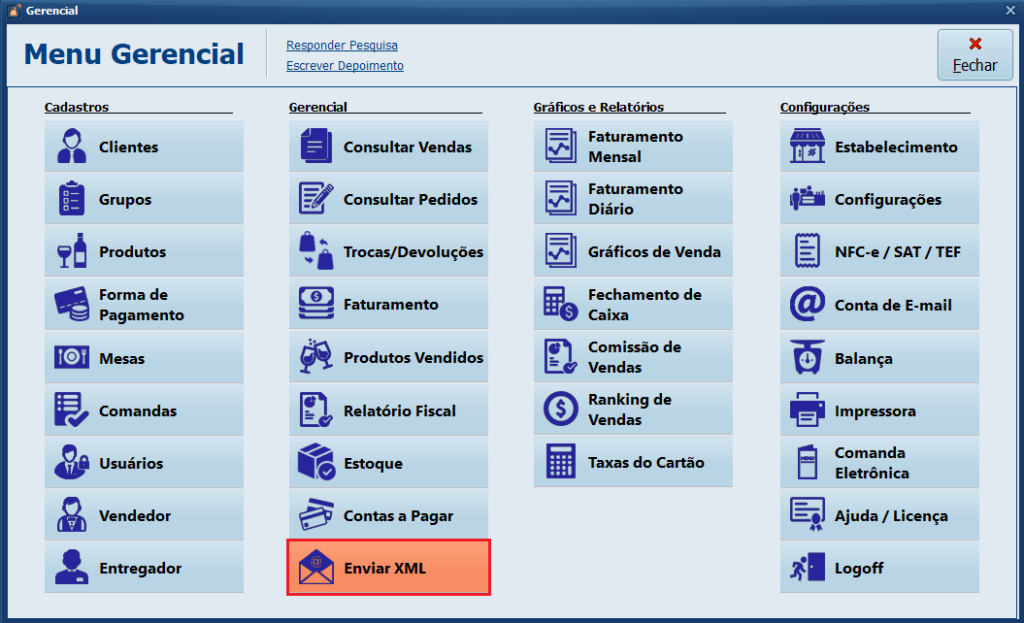Screen dimensions: 1024x623
Task: Open Impressora using the printer icon
Action: pyautogui.click(x=806, y=410)
